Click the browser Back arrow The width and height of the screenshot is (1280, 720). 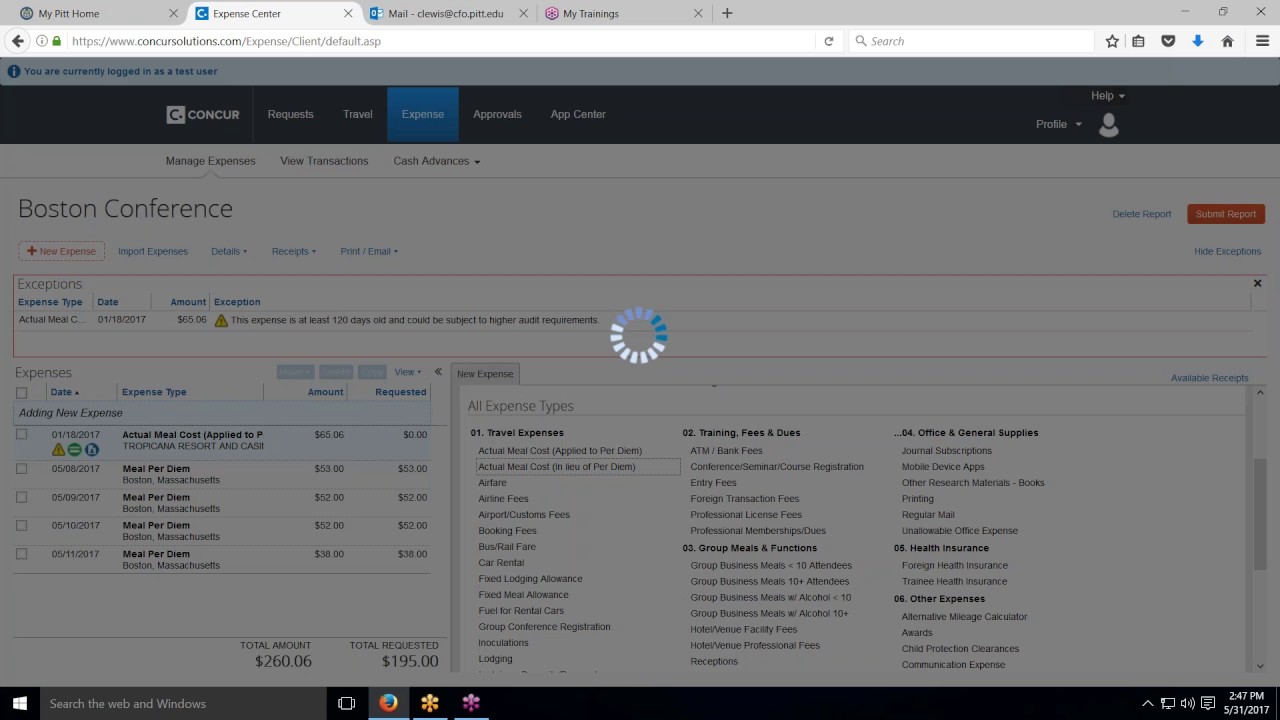(17, 41)
